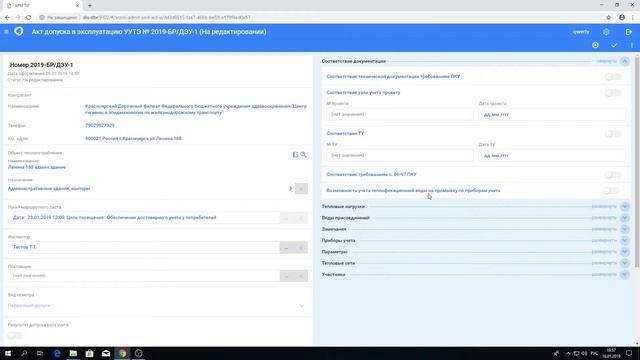Expand Участники section chevron
This screenshot has height=360, width=640.
click(625, 275)
